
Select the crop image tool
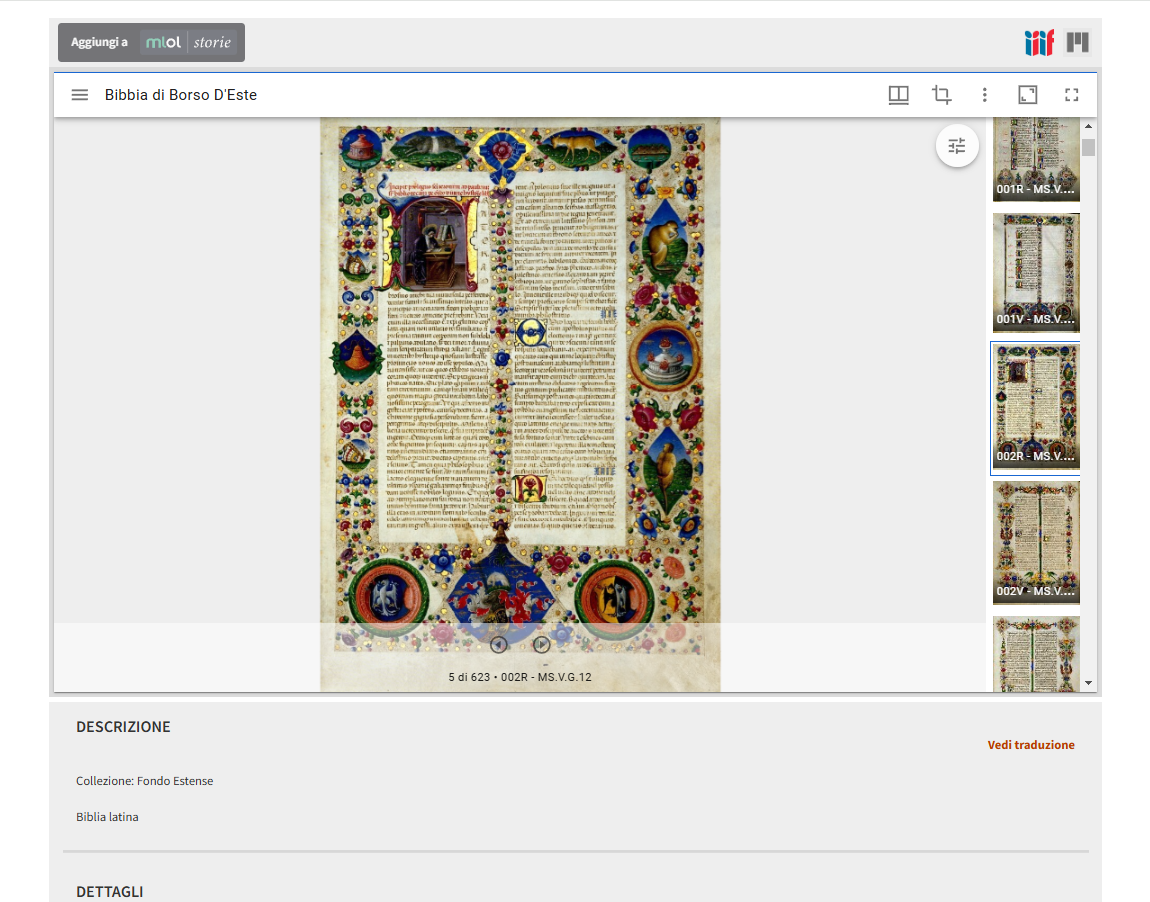pos(942,95)
